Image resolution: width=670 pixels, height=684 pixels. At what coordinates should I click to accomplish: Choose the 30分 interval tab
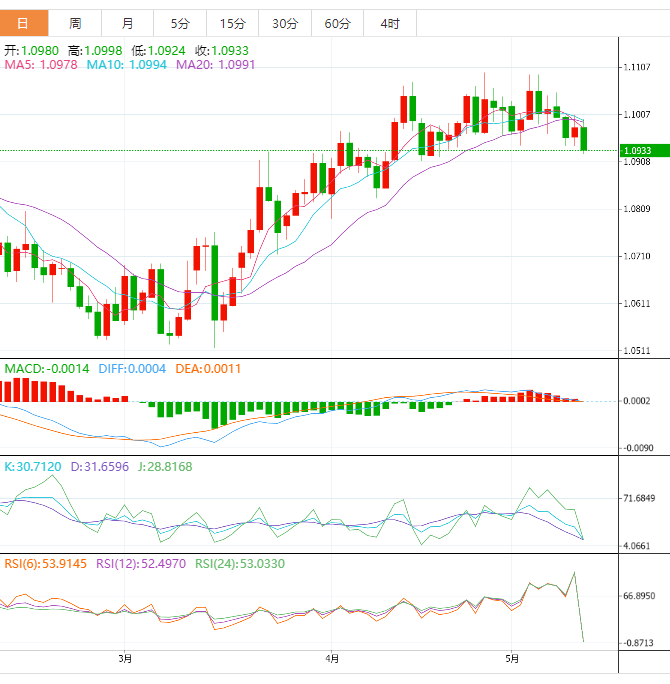284,23
